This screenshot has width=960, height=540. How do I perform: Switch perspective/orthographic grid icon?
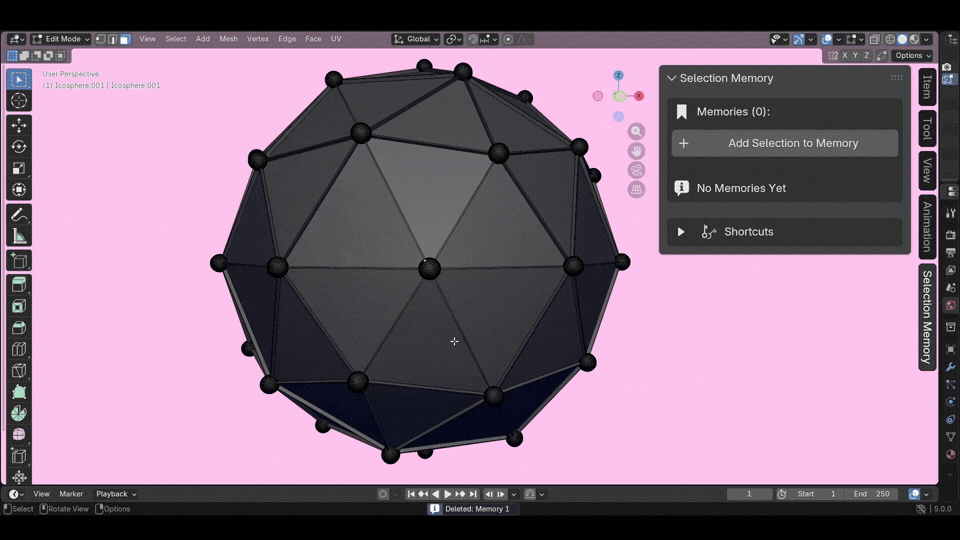coord(636,189)
